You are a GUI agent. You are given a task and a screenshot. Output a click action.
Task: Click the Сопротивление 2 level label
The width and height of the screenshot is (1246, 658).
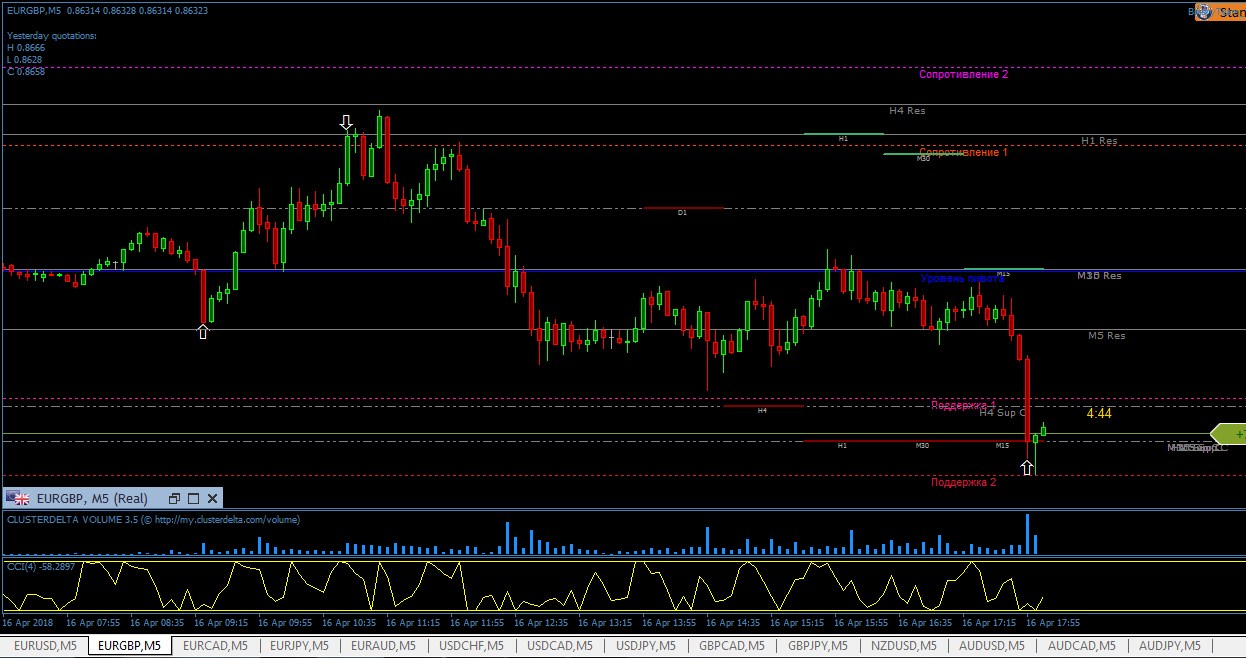[x=963, y=74]
